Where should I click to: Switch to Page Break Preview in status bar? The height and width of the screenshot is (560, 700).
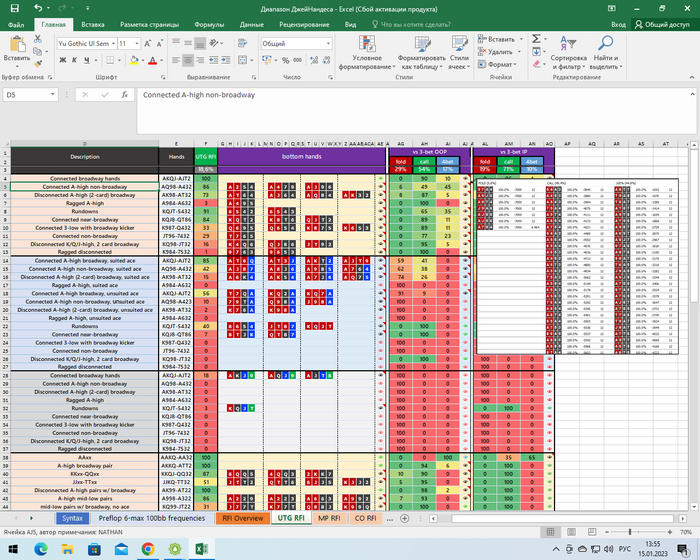coord(592,532)
